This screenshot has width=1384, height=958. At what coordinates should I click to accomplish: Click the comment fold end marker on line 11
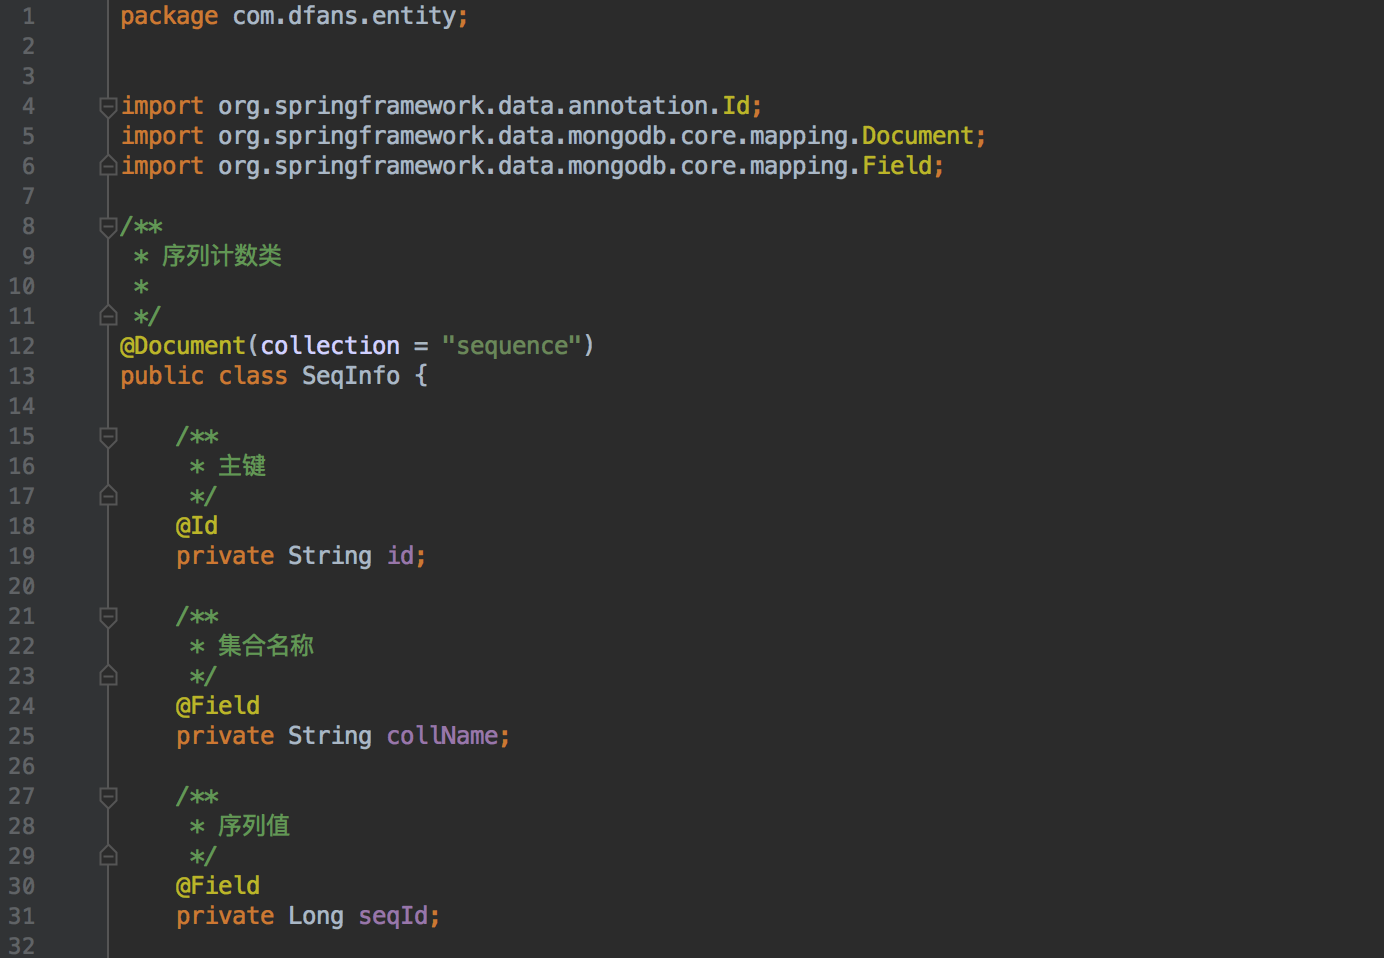[x=108, y=316]
